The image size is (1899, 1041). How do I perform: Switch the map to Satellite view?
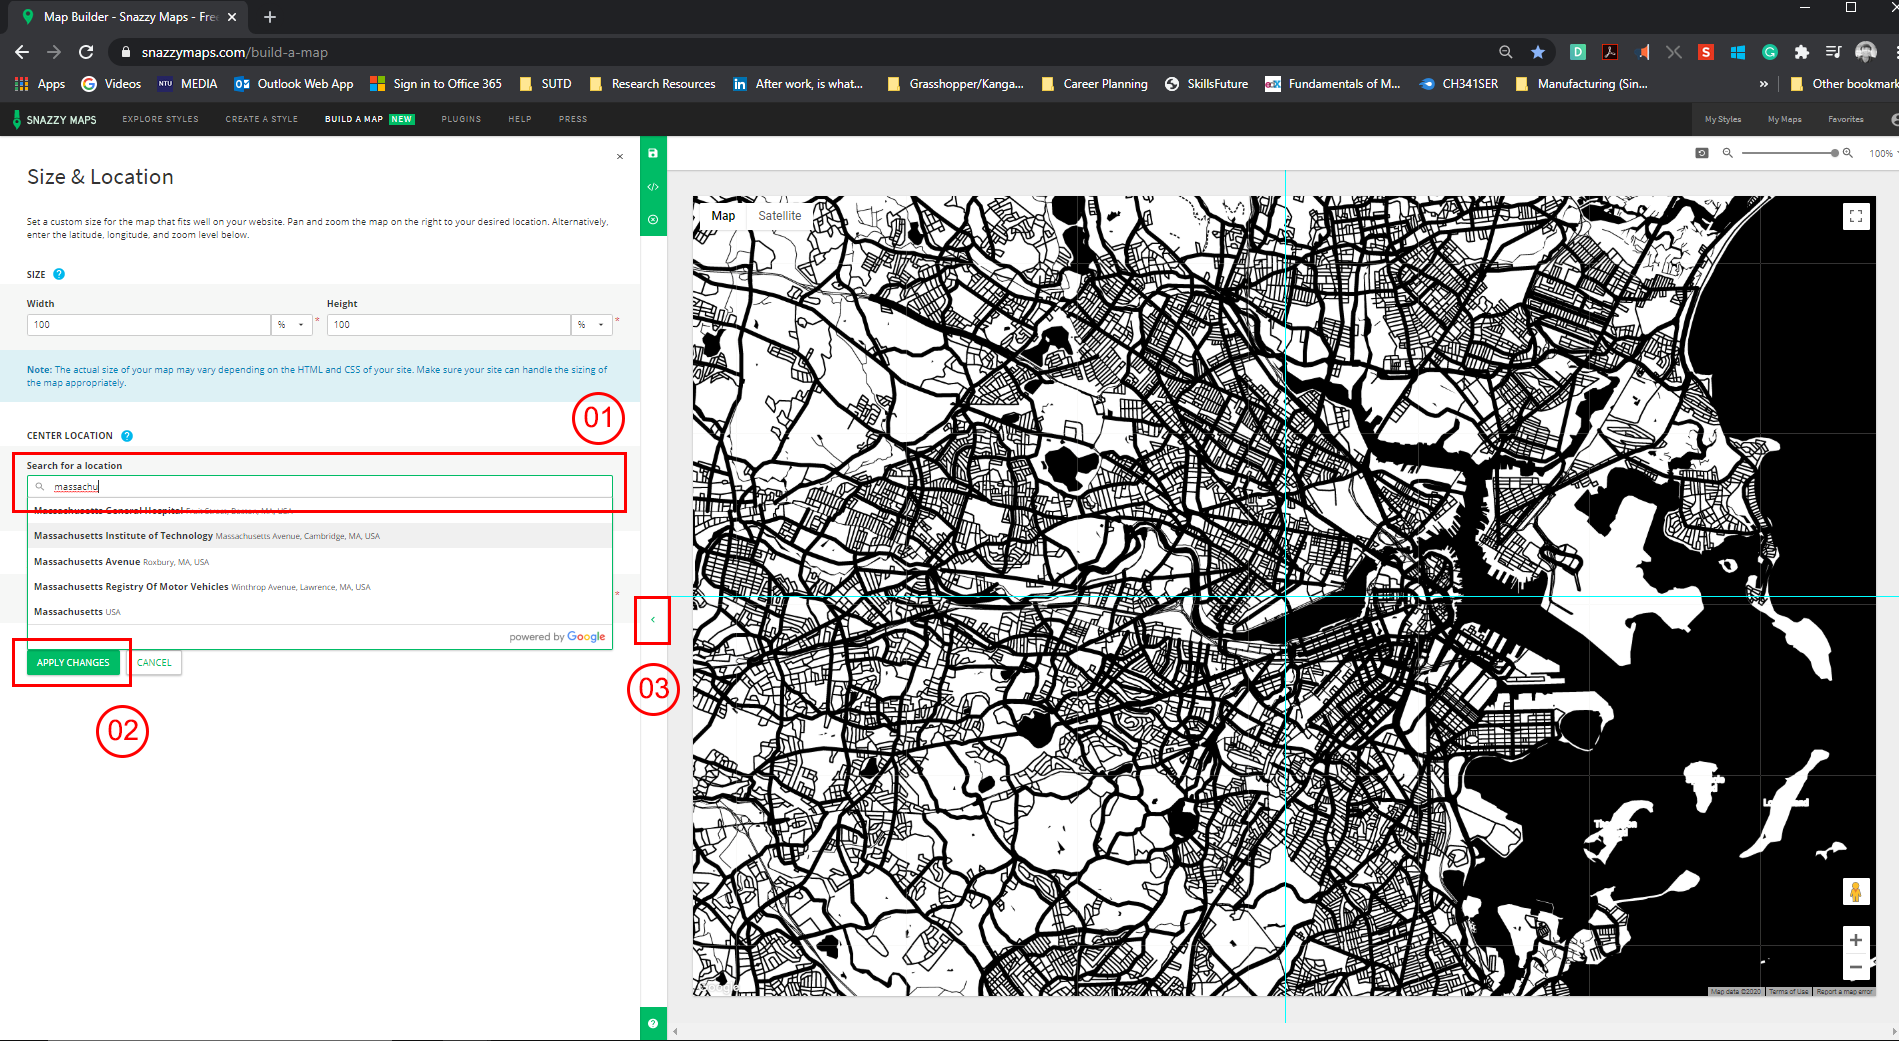coord(780,216)
